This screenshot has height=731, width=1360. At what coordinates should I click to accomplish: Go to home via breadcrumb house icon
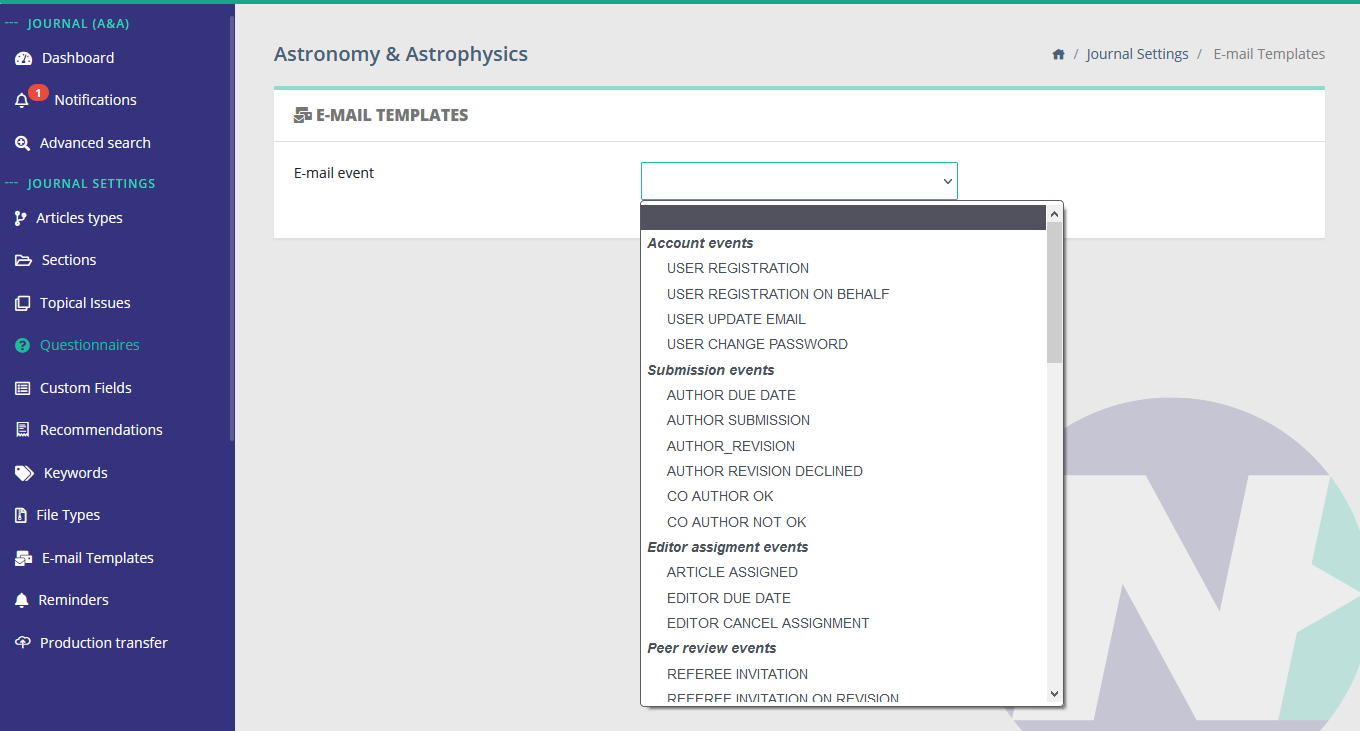coord(1058,54)
